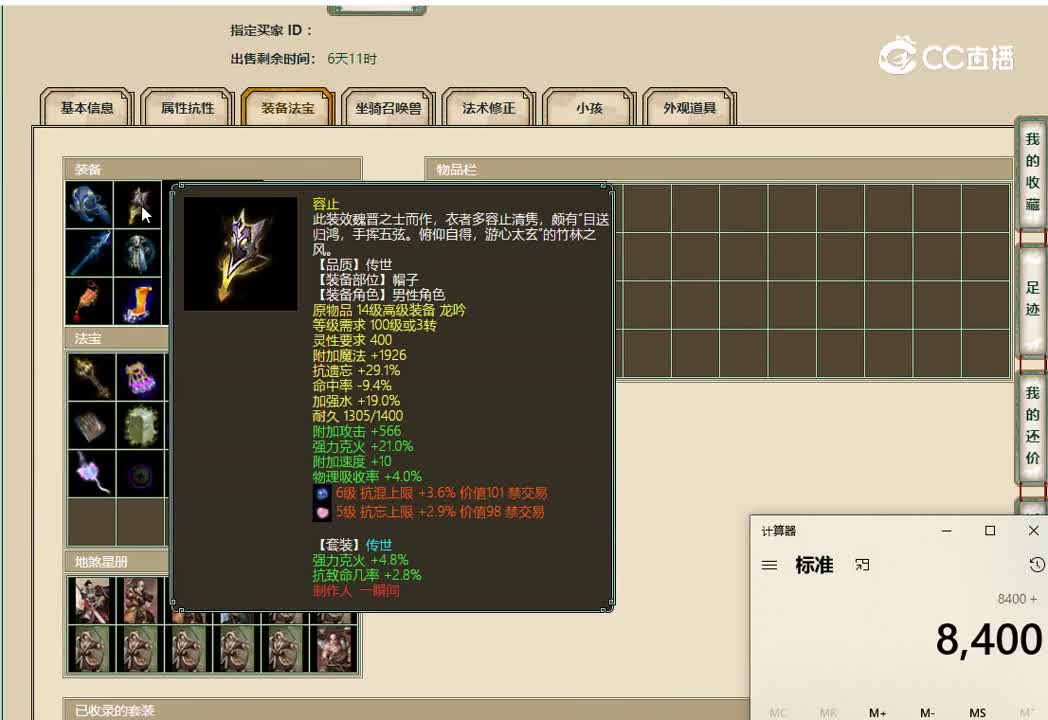
Task: Click the 灵性要求 400 line
Action: tap(352, 340)
